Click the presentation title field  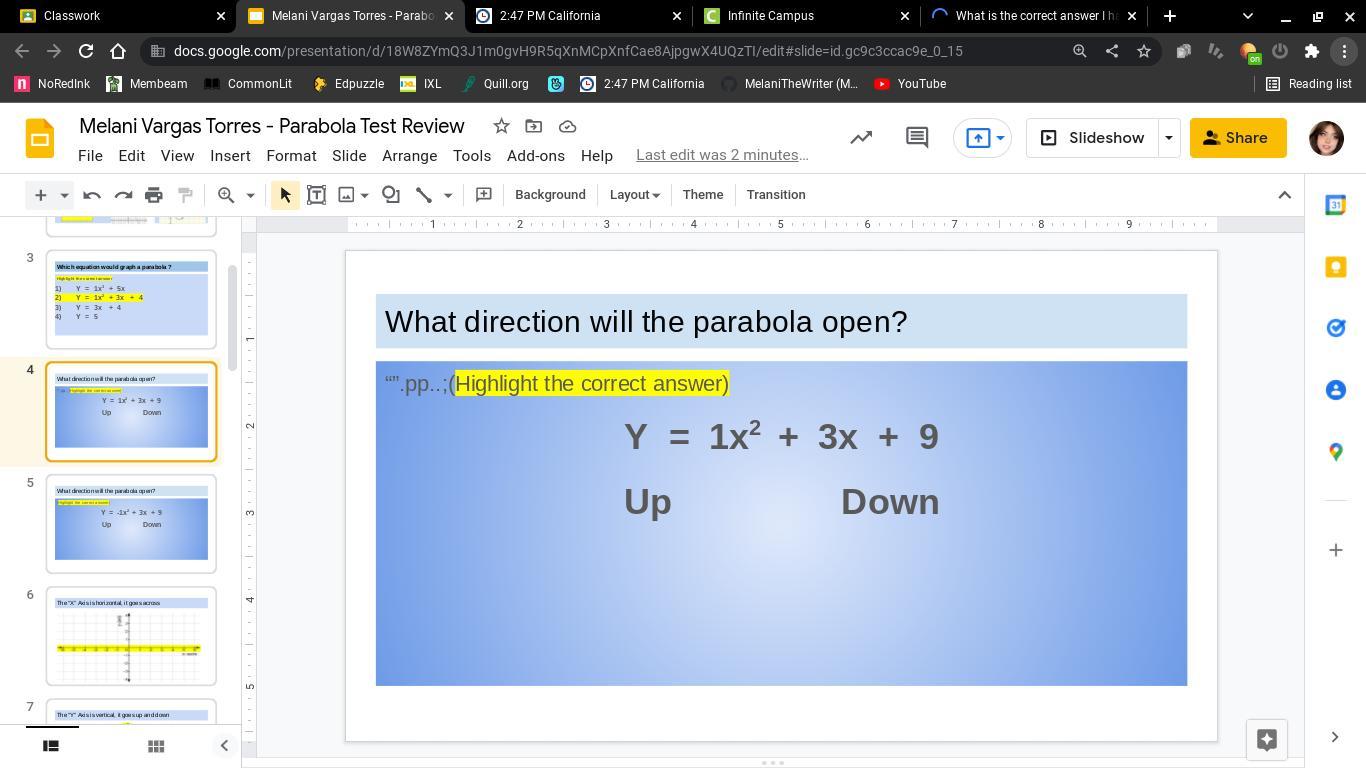point(272,126)
